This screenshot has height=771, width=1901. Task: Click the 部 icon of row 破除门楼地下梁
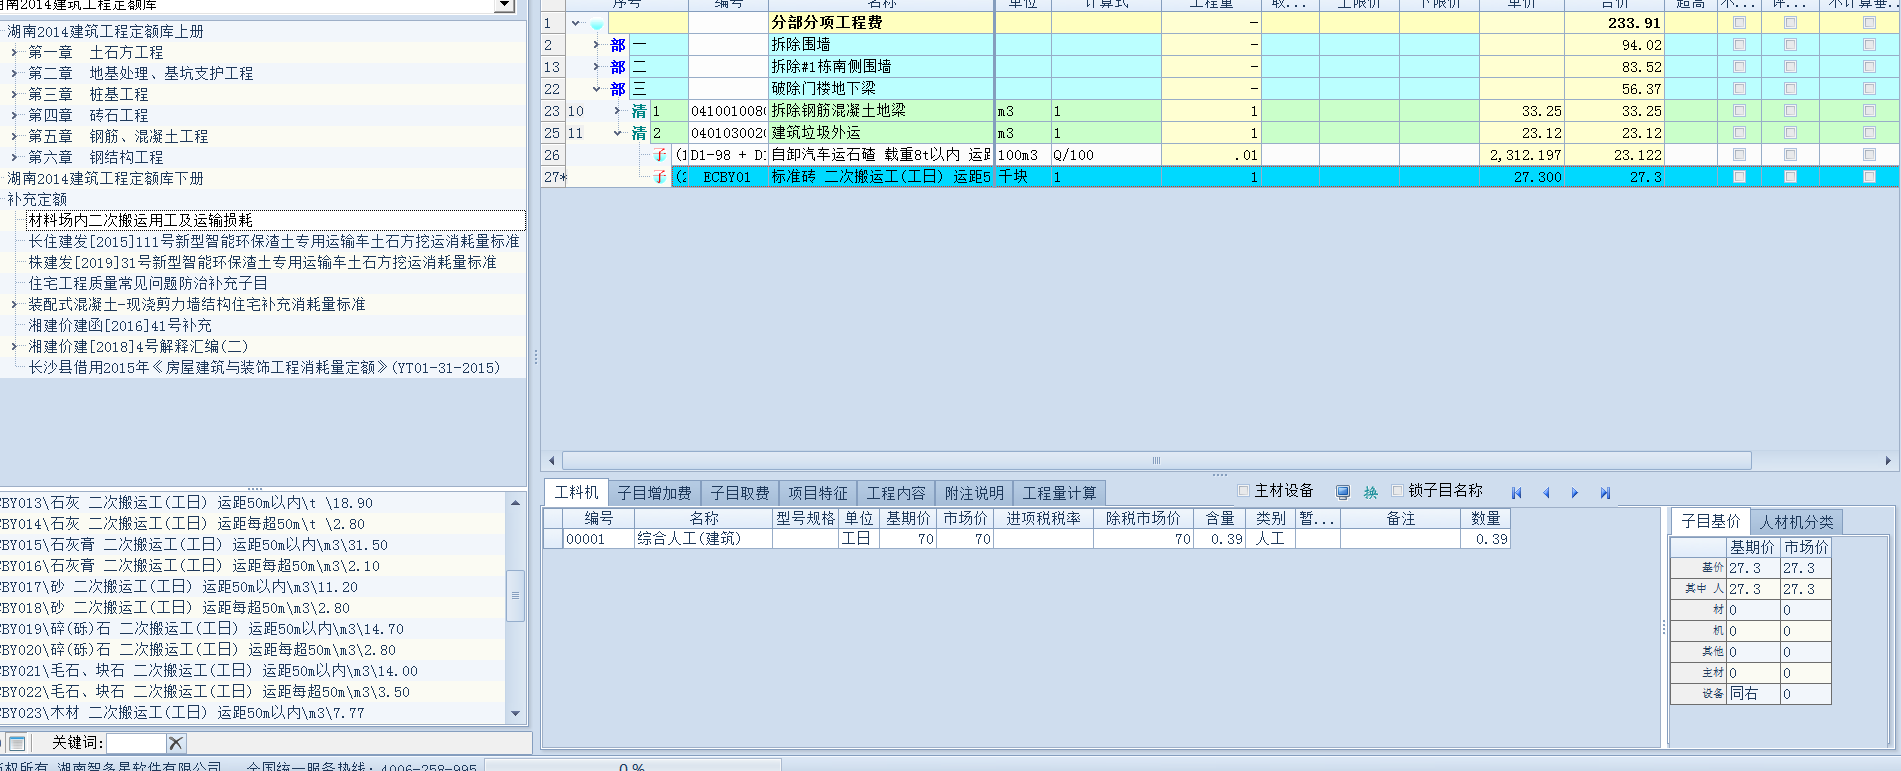point(618,89)
